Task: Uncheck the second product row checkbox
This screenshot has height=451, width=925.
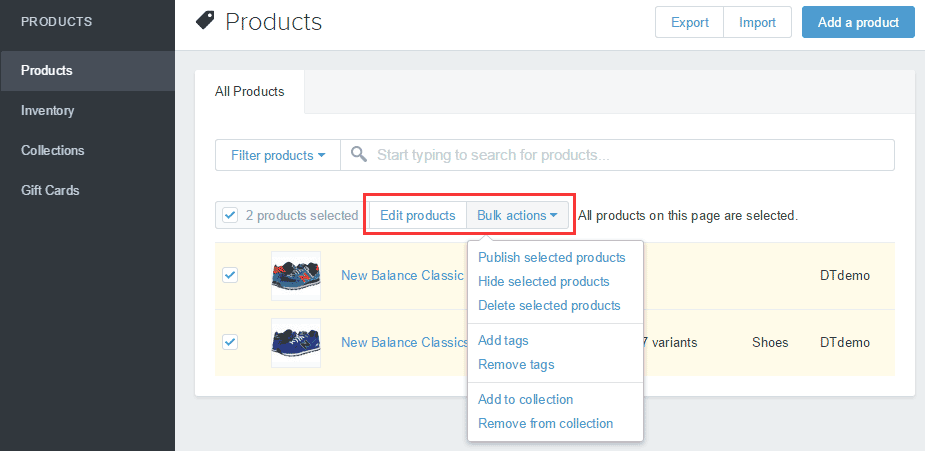Action: (230, 342)
